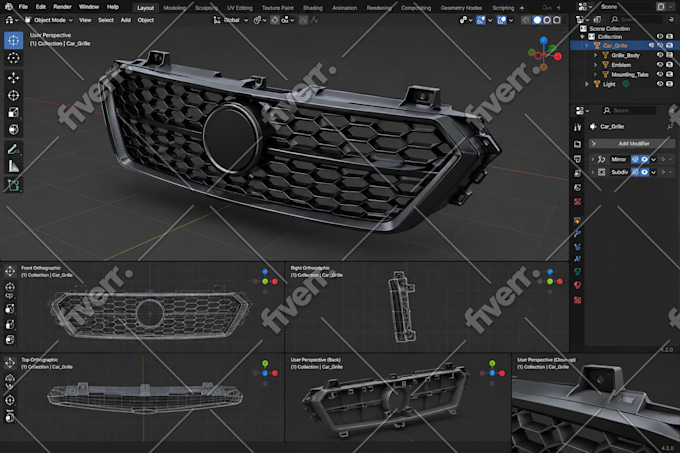
Task: Toggle the snapping magnet in viewport header
Action: click(275, 20)
